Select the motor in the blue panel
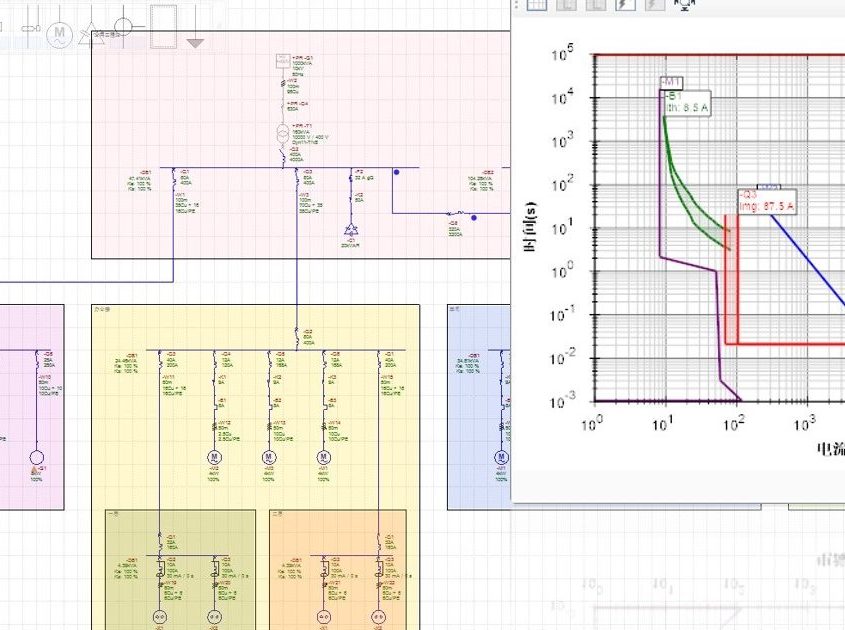This screenshot has width=845, height=630. click(501, 458)
